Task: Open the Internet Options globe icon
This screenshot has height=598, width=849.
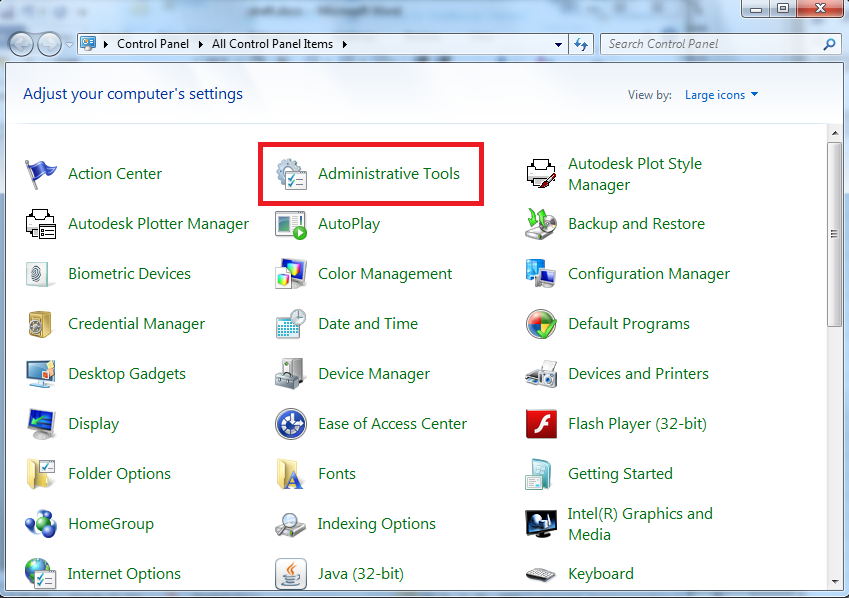Action: pyautogui.click(x=40, y=574)
